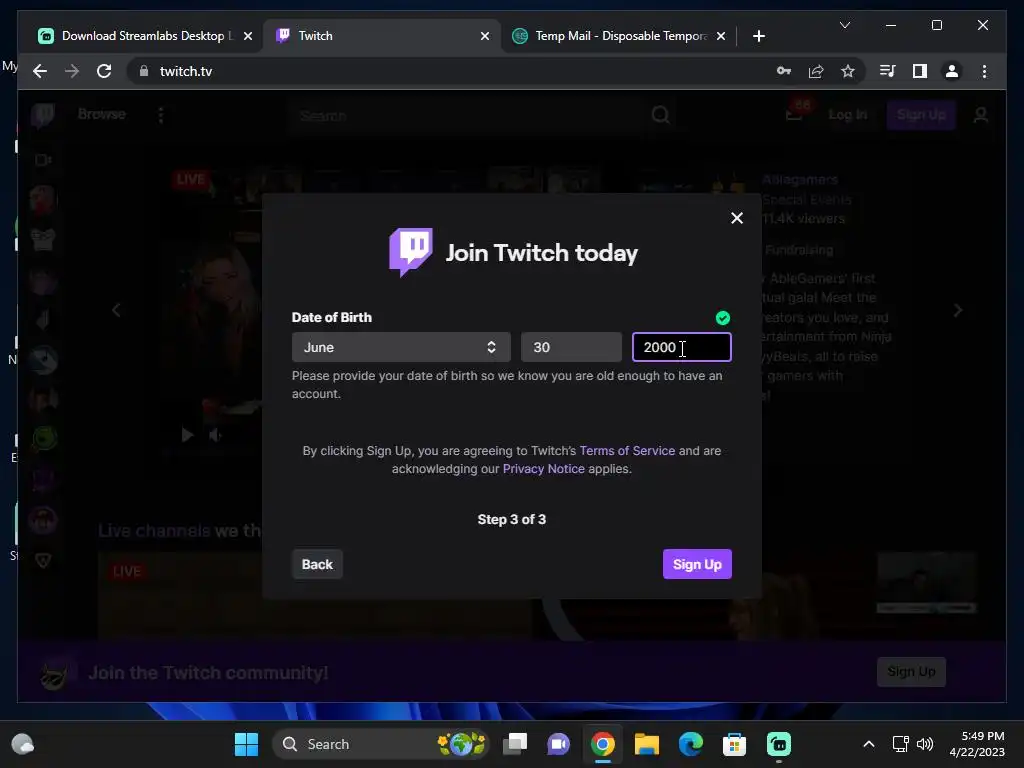Open Microsoft Edge from taskbar

pyautogui.click(x=690, y=744)
